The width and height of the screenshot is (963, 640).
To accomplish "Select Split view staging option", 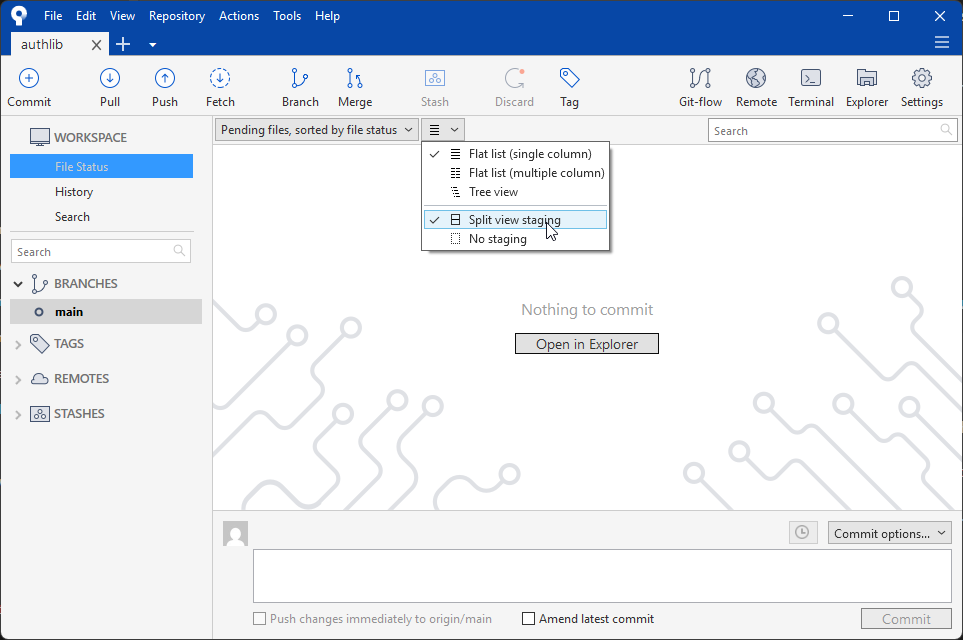I will [x=515, y=219].
